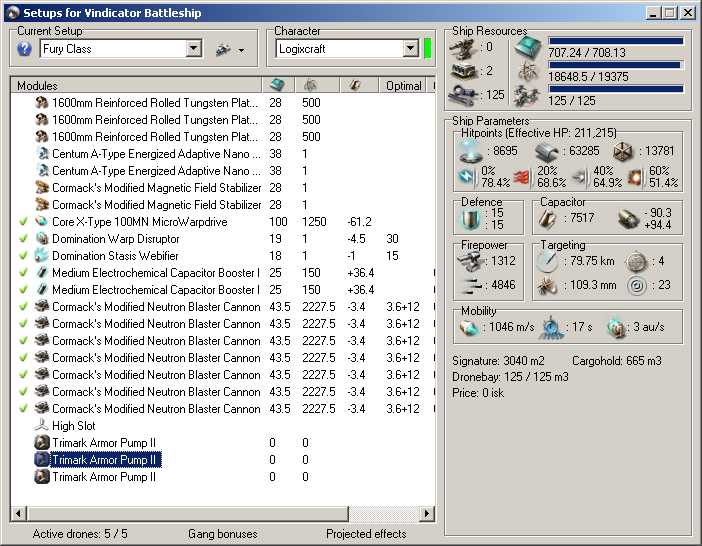Image resolution: width=702 pixels, height=546 pixels.
Task: Click the powergrid icon beside 18648.5 / 19375
Action: pyautogui.click(x=528, y=71)
